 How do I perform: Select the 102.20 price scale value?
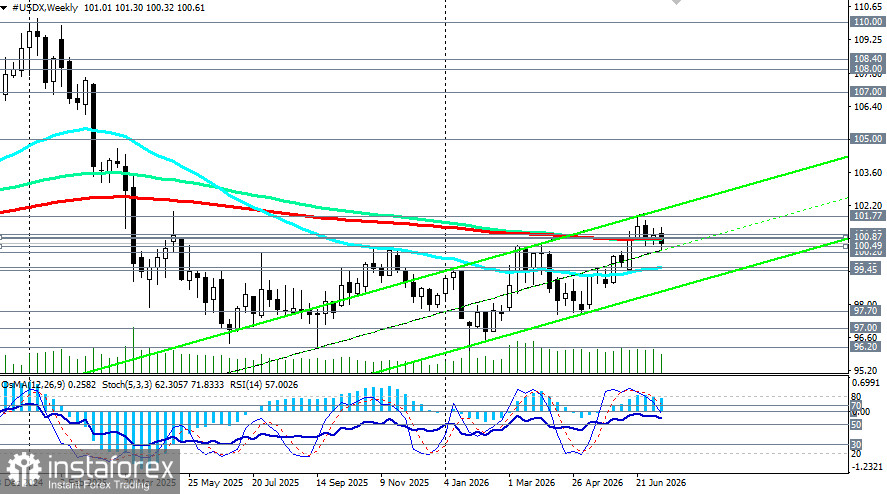click(x=868, y=206)
